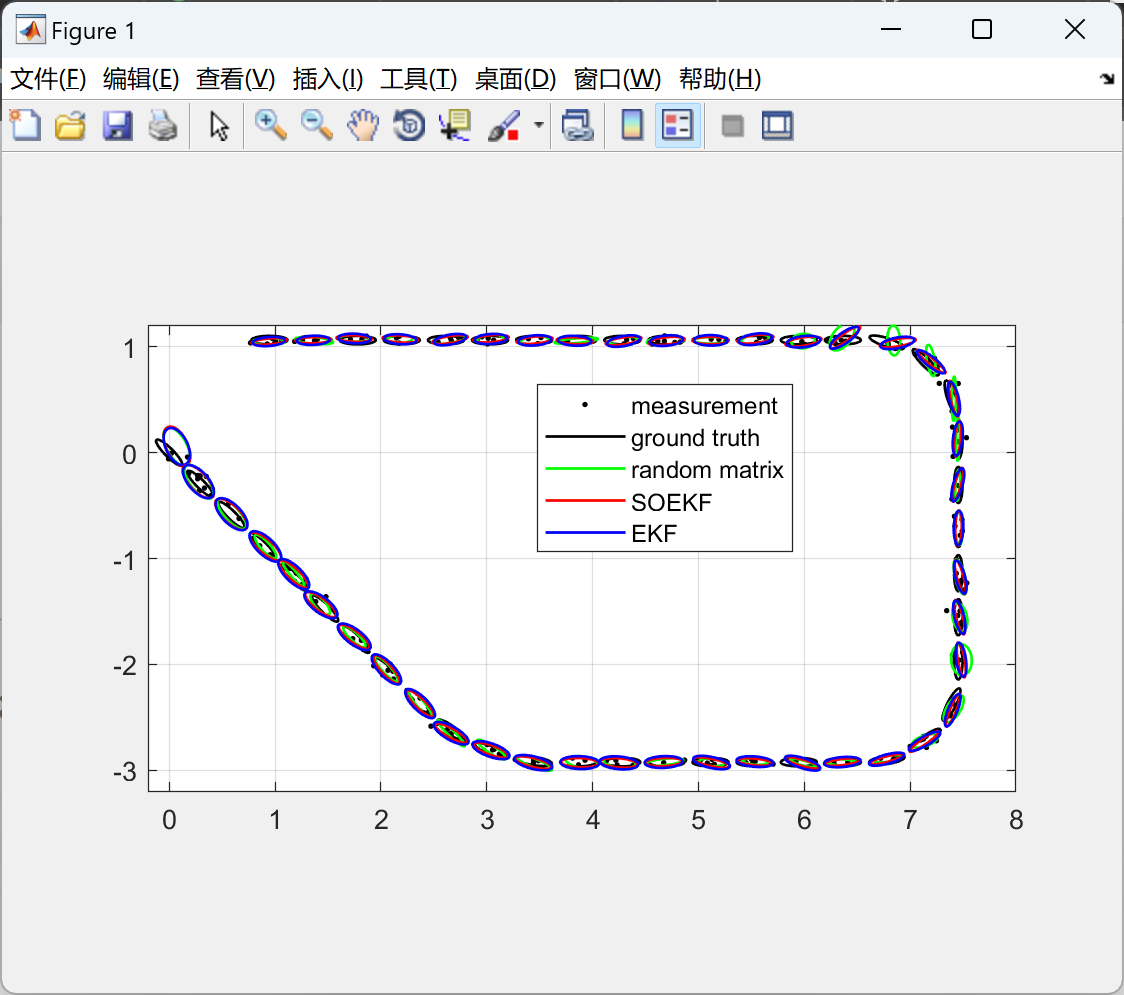Open the 插入(I) menu

point(327,79)
